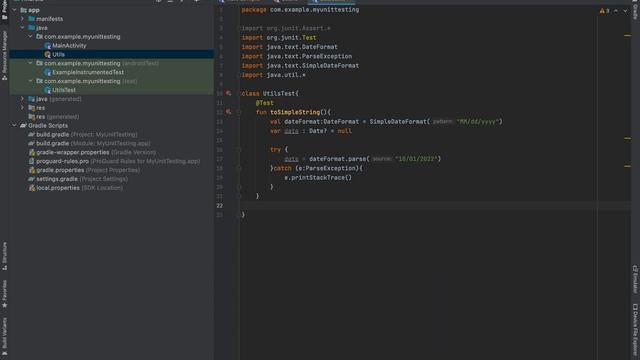Click the MainActivity Kotlin file icon
This screenshot has width=640, height=360.
(47, 46)
